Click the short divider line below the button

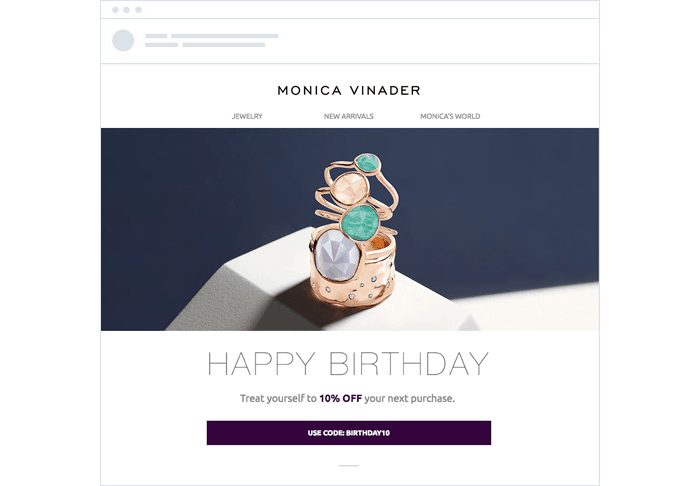[349, 466]
